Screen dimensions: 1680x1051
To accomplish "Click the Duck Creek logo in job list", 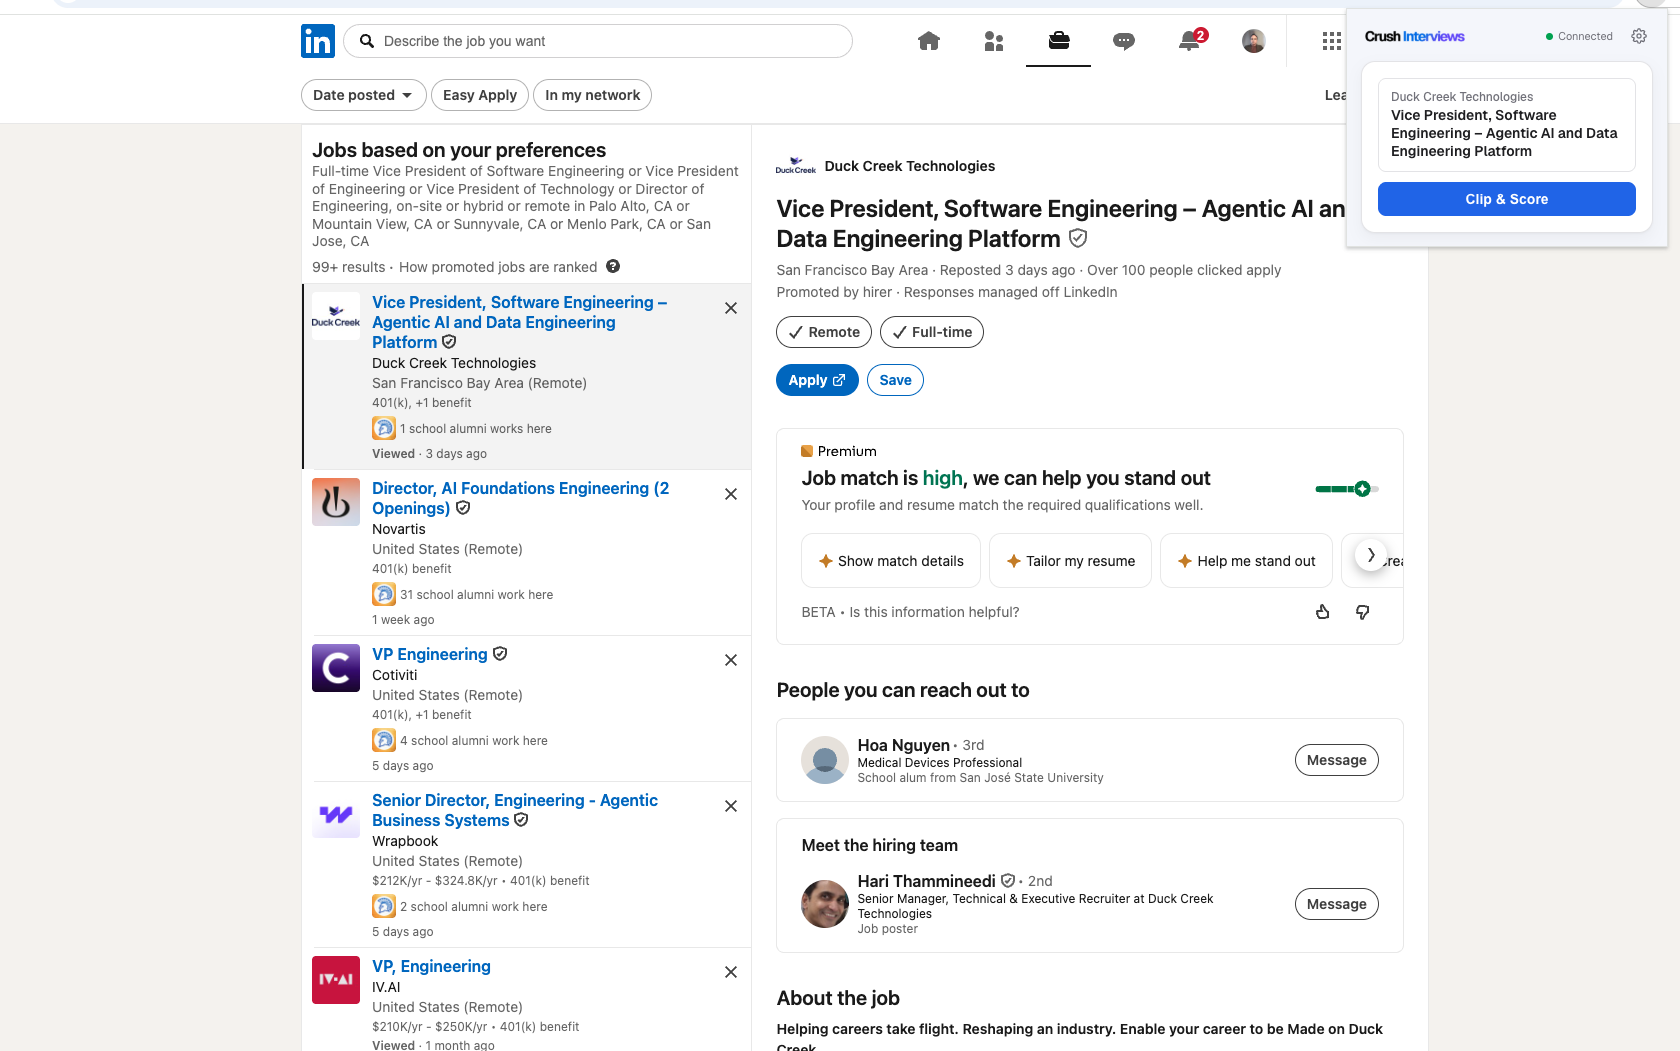I will pos(336,316).
